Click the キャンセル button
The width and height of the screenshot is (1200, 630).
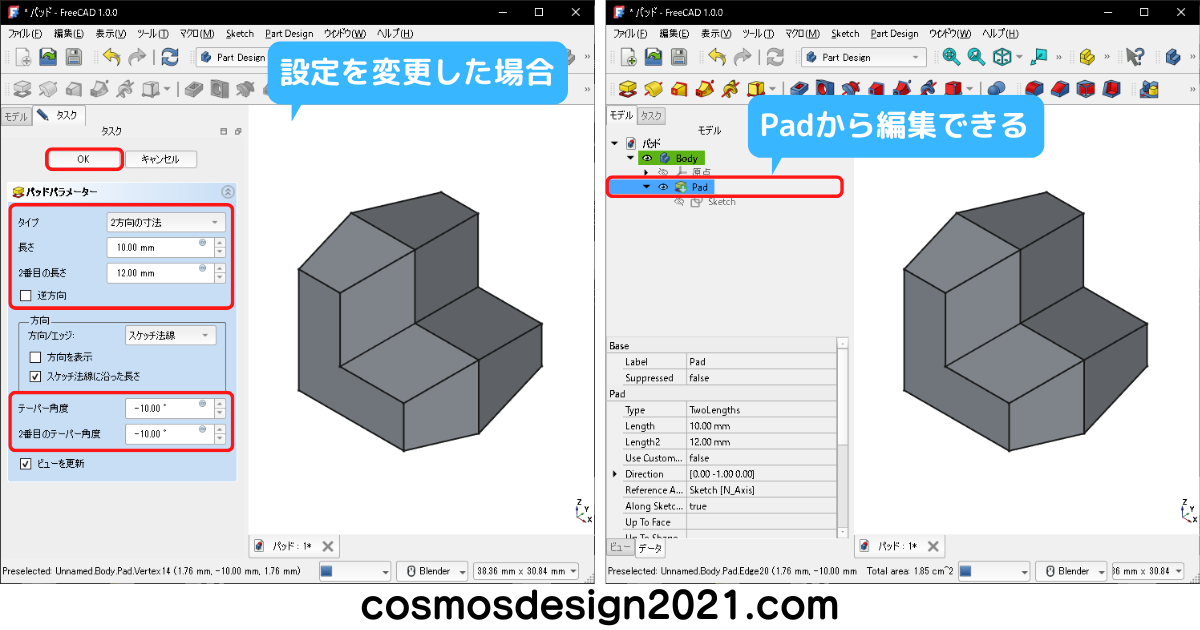[161, 159]
